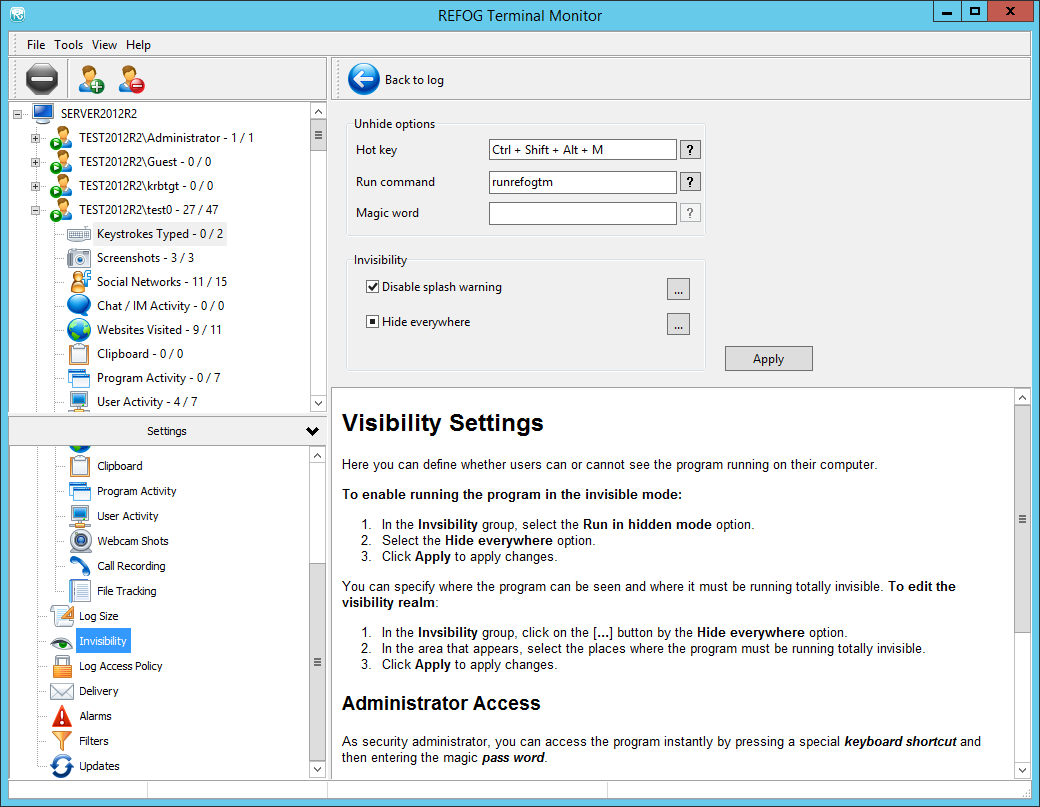Uncheck Disable splash warning checkbox
Viewport: 1040px width, 807px height.
(x=373, y=287)
